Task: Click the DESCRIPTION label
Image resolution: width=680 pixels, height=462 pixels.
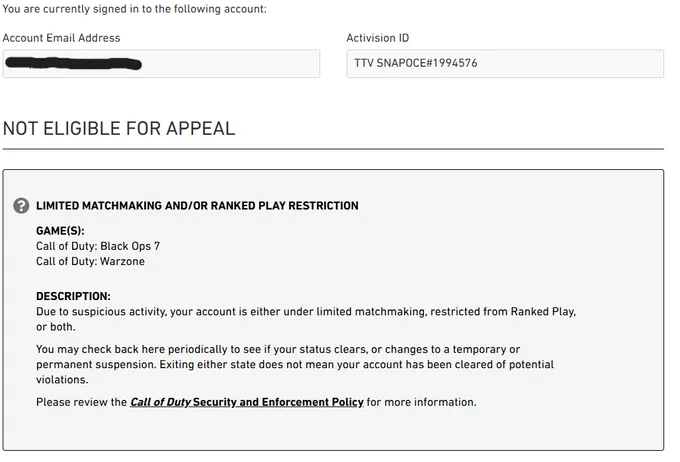Action: pyautogui.click(x=73, y=296)
